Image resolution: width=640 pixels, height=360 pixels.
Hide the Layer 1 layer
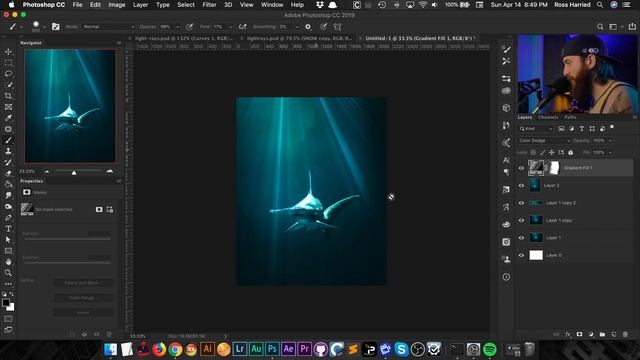pos(521,238)
